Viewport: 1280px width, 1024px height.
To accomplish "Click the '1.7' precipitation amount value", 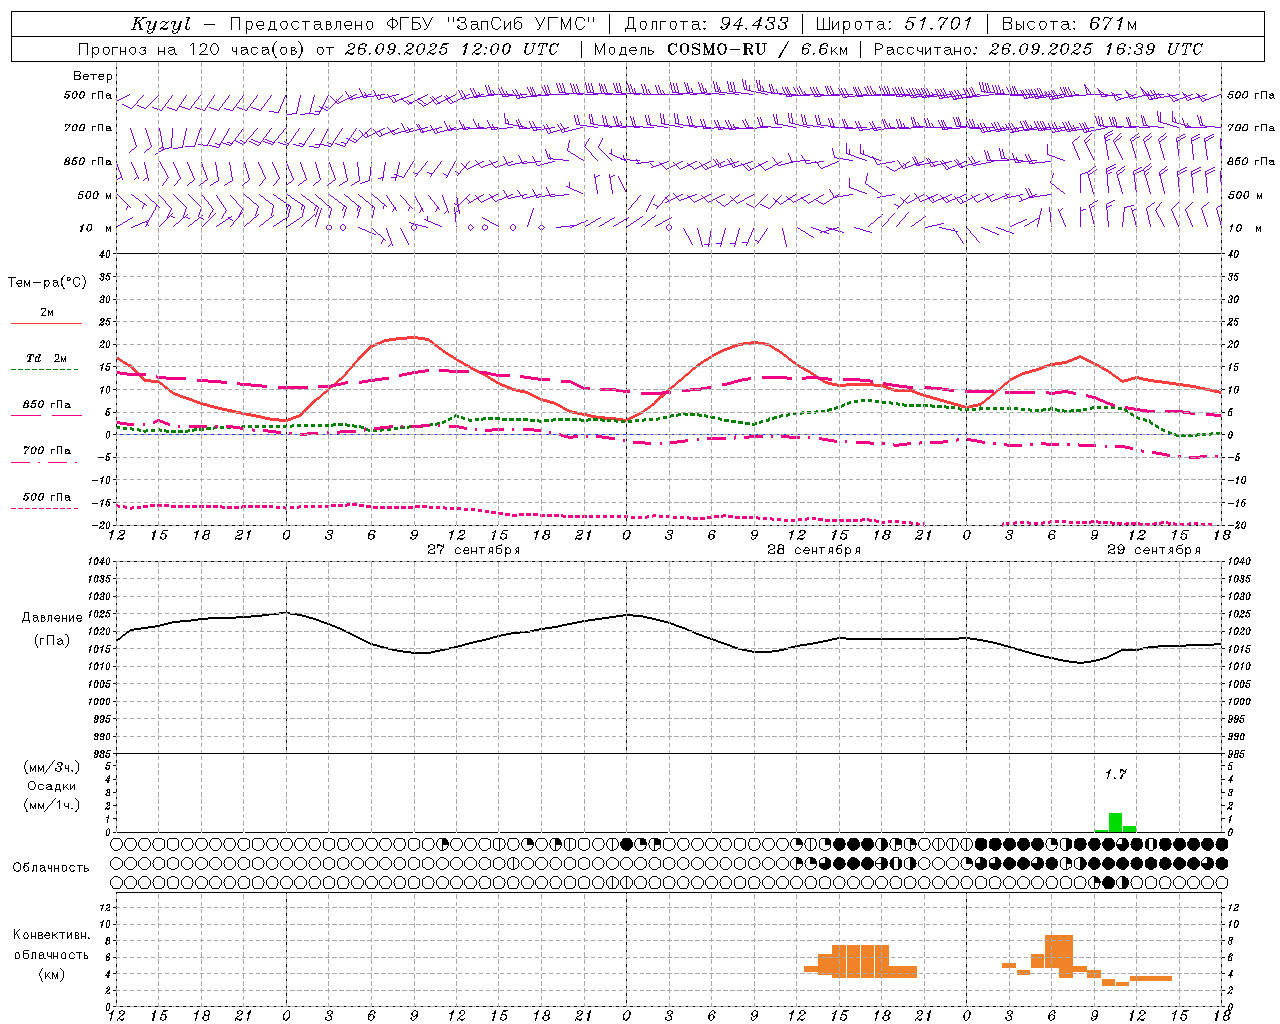I will click(1115, 774).
